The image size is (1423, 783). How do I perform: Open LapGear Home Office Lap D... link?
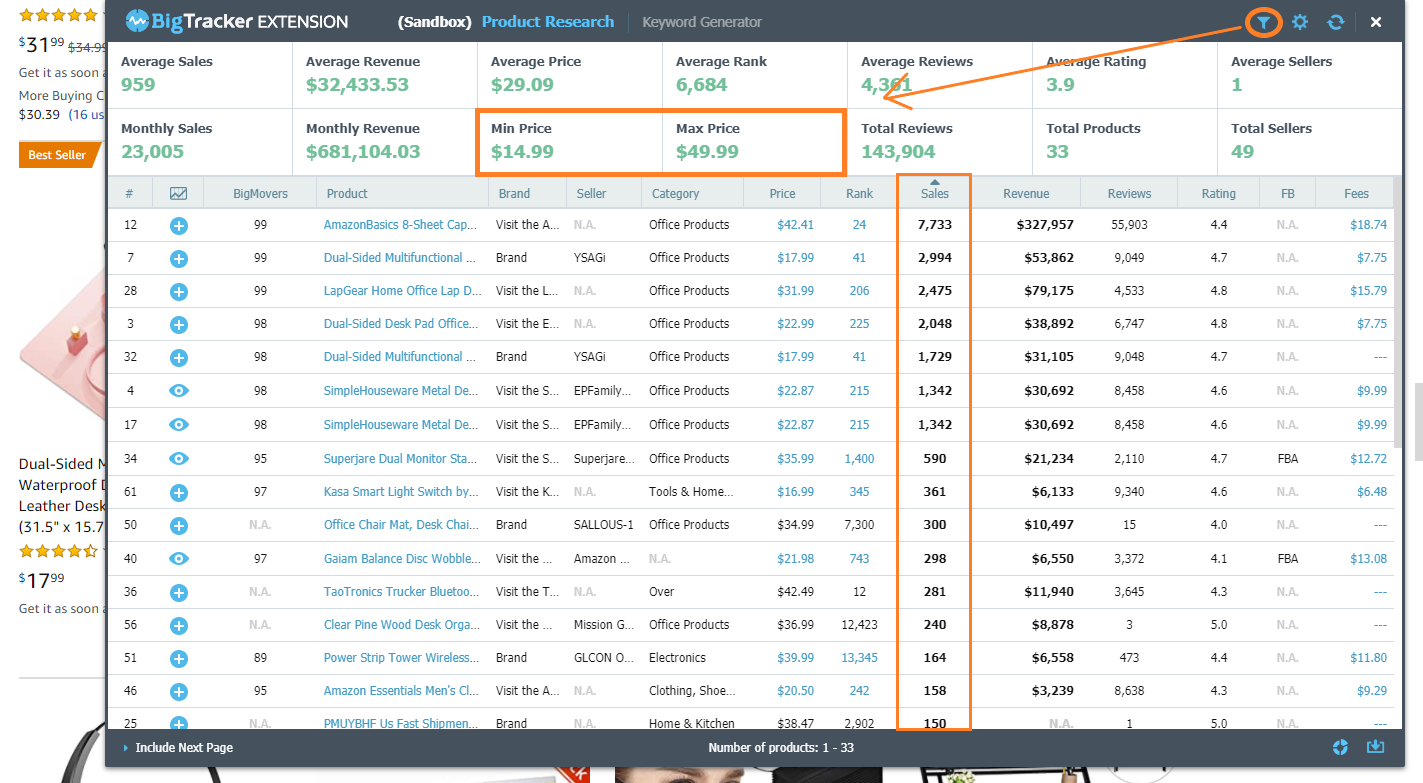[x=402, y=291]
